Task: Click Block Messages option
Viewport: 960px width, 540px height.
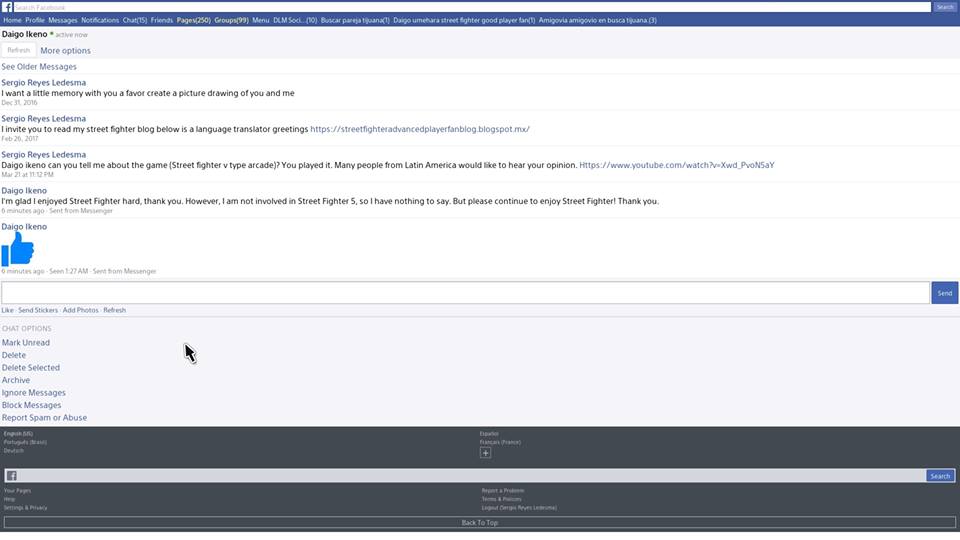Action: point(31,405)
